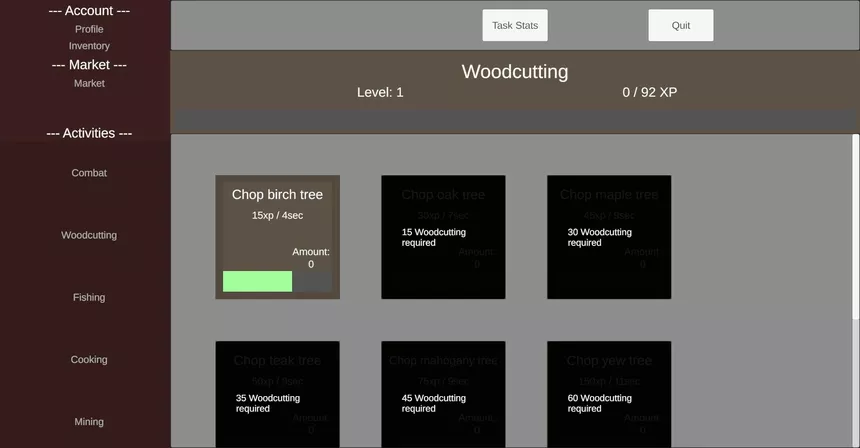Click the locked Chop oak tree card
The width and height of the screenshot is (860, 448).
[443, 237]
